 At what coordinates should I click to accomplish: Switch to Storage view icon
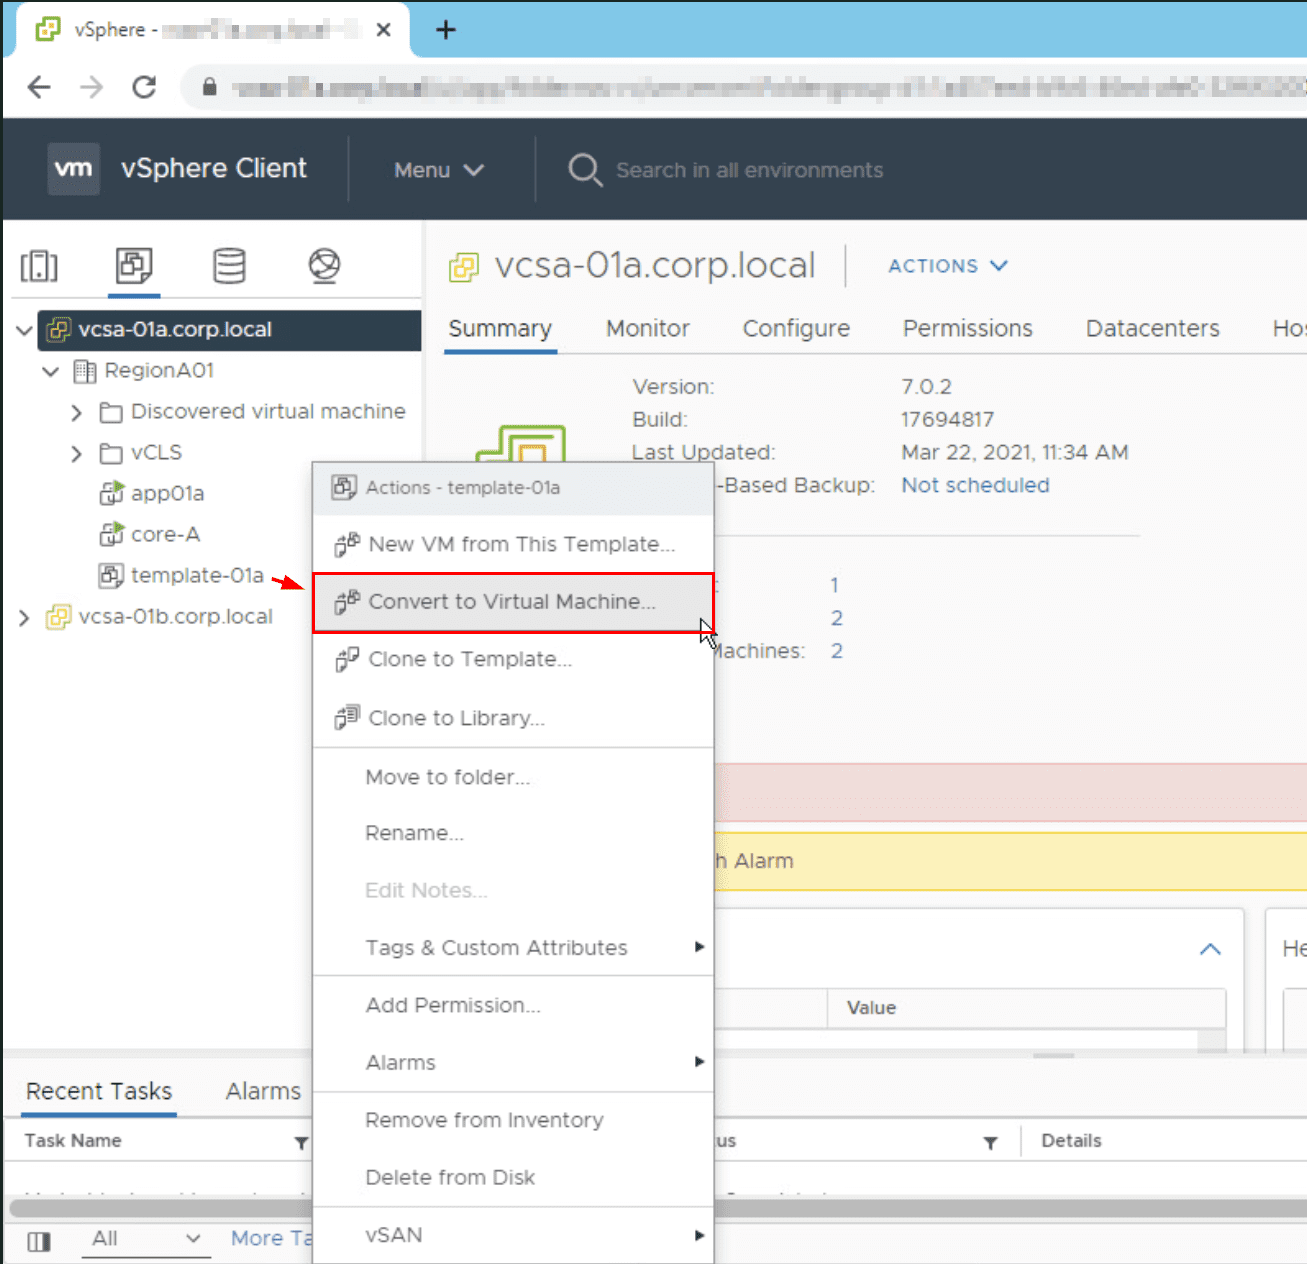coord(229,266)
